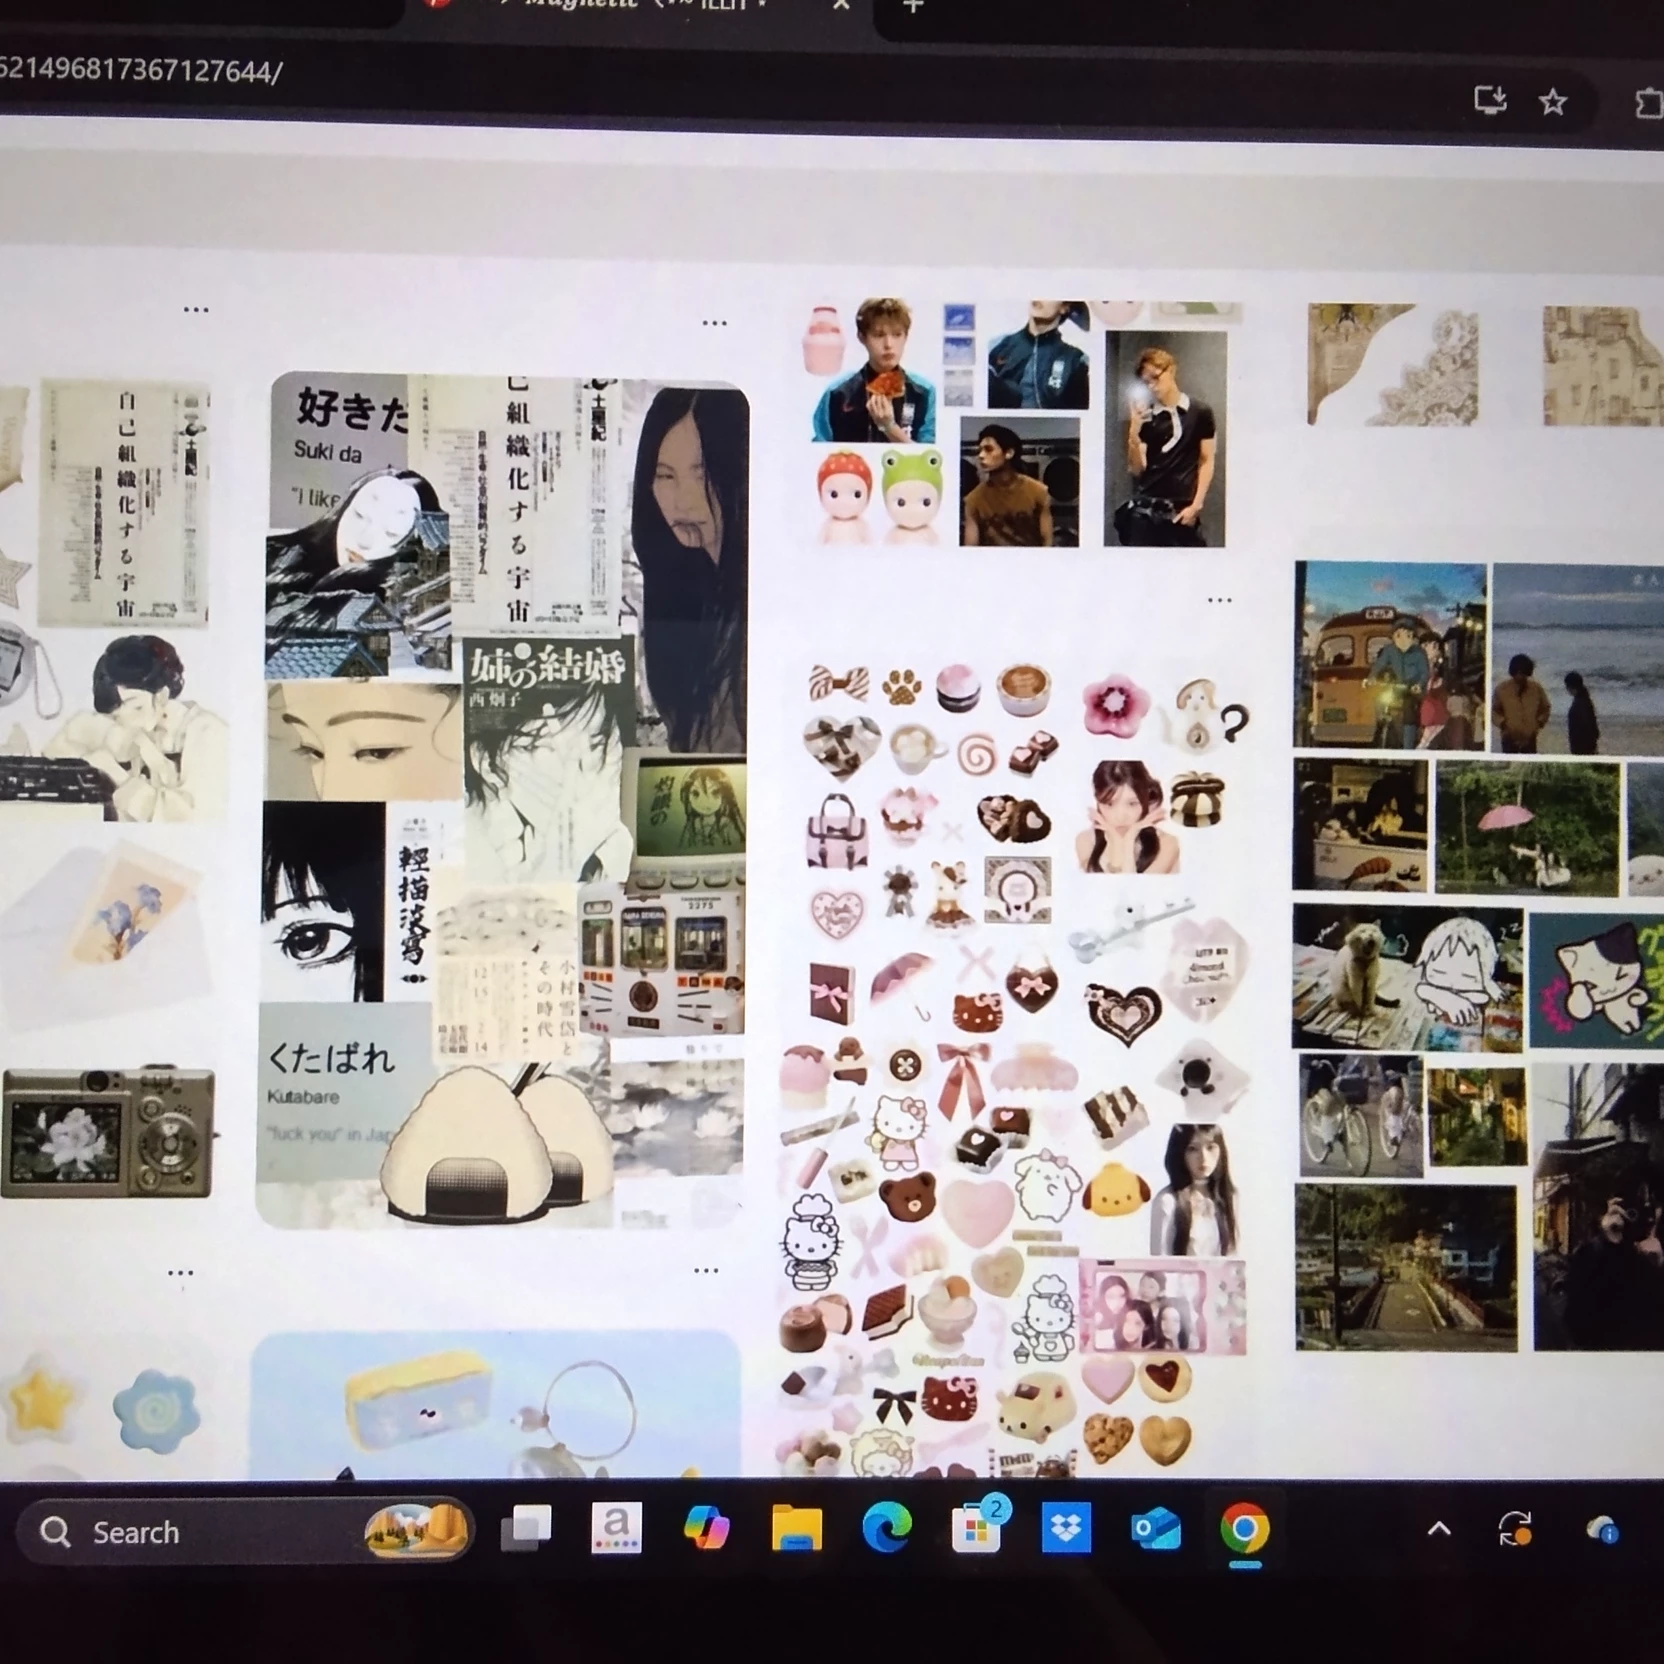1664x1664 pixels.
Task: Open Task View from the taskbar
Action: (x=526, y=1528)
